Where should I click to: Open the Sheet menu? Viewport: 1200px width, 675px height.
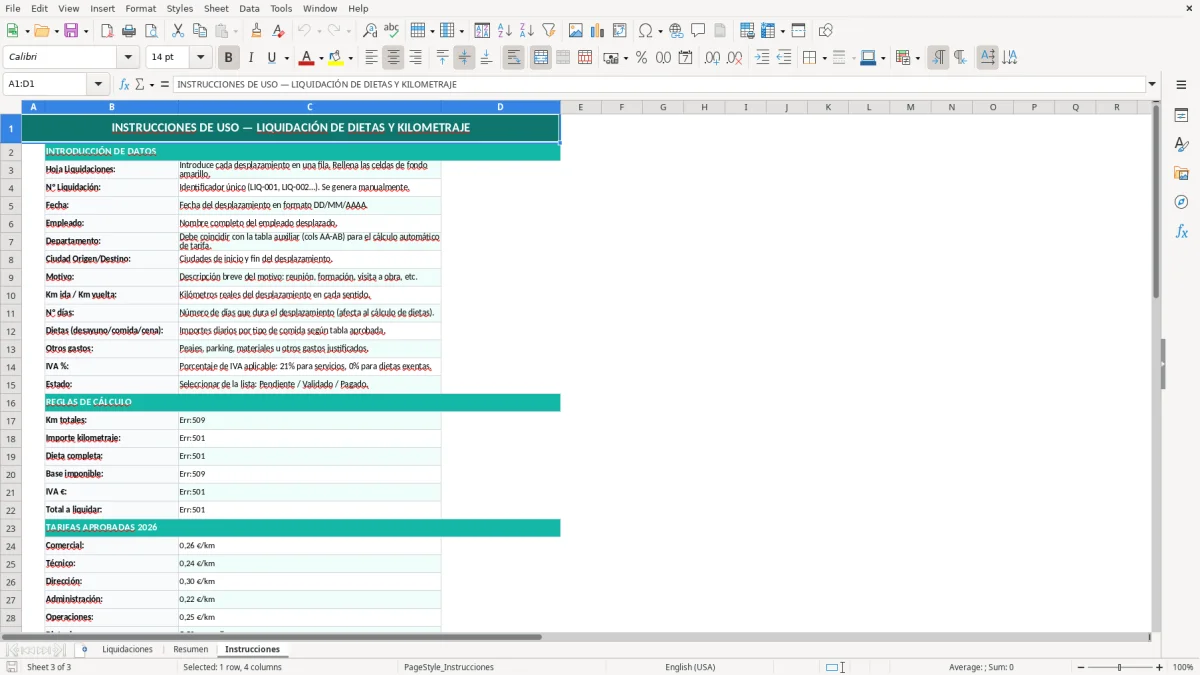click(x=216, y=8)
